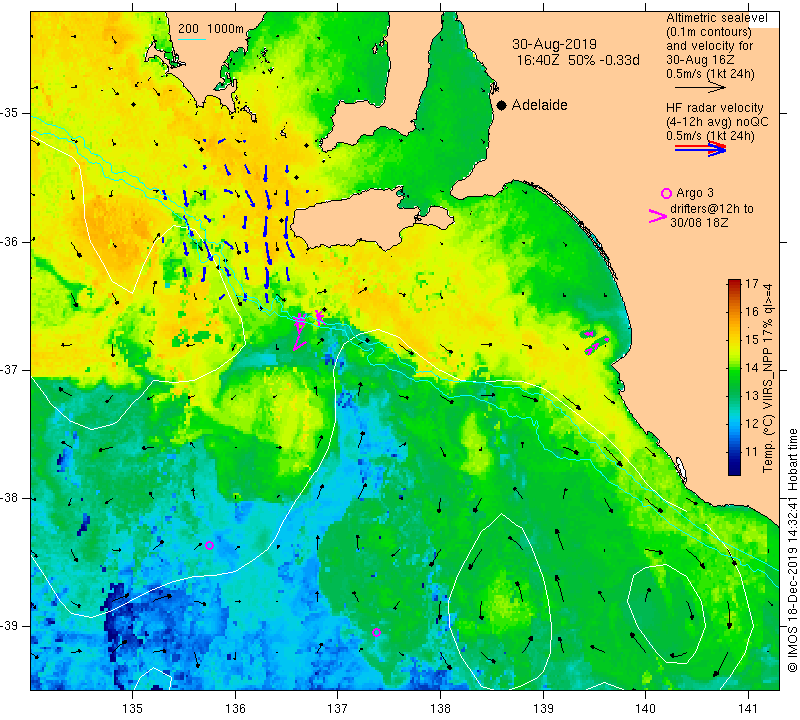
Task: Click the colorbar tick label 12
Action: coord(752,424)
